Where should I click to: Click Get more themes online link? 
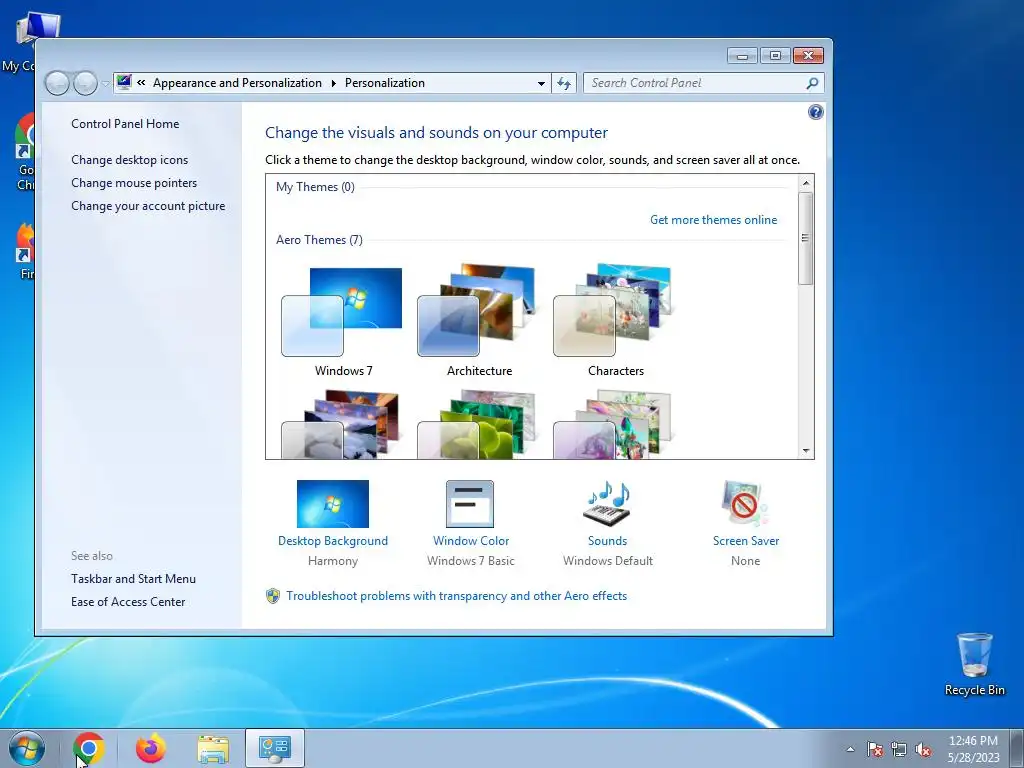[x=713, y=220]
